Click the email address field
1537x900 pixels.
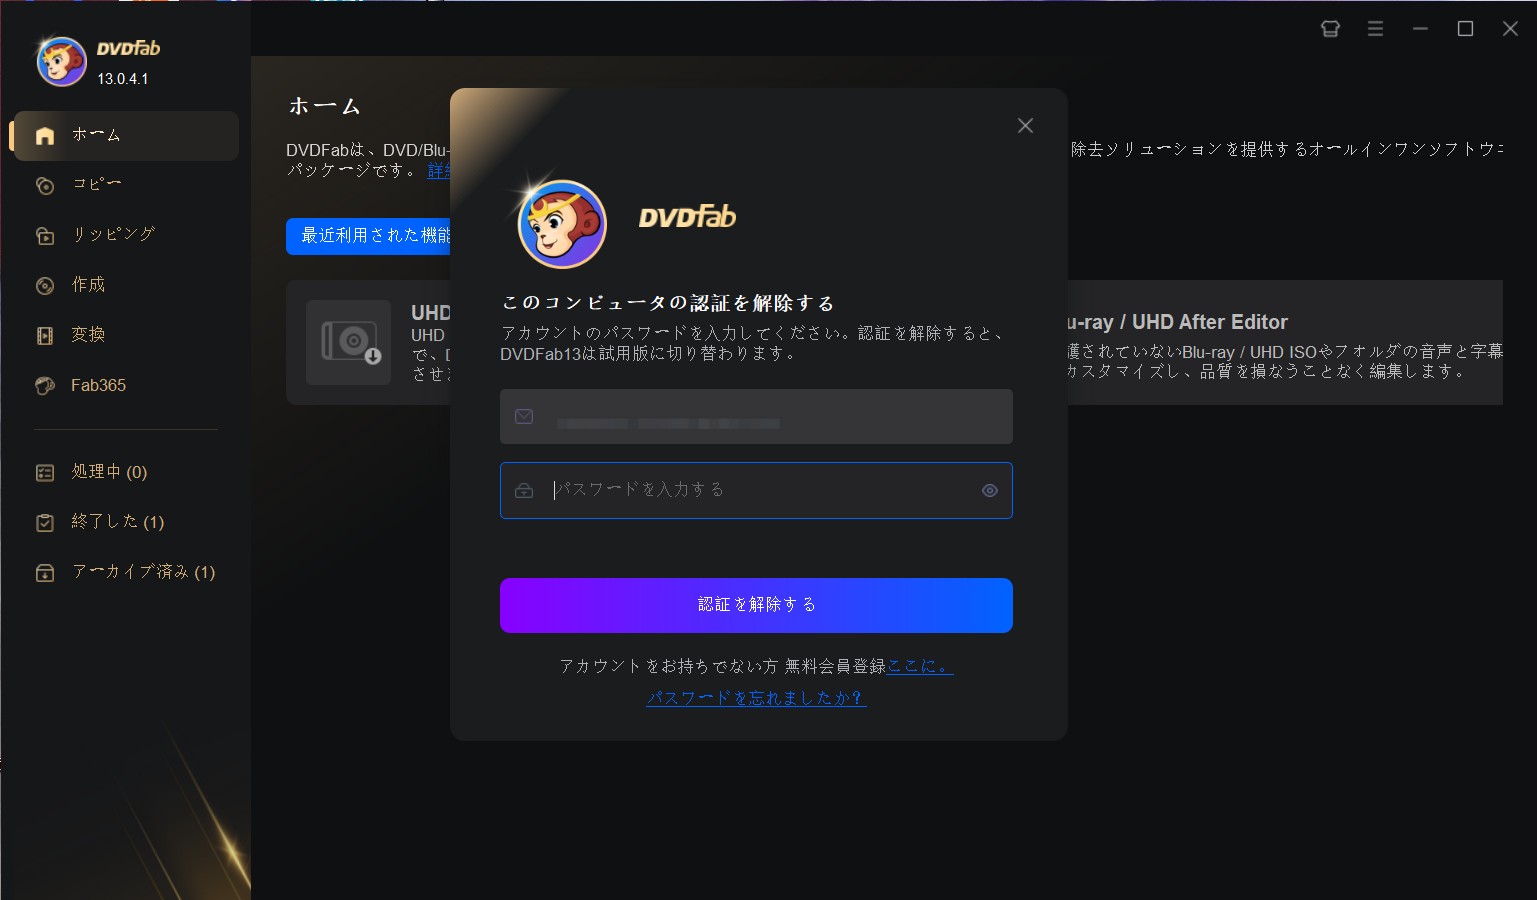point(756,416)
